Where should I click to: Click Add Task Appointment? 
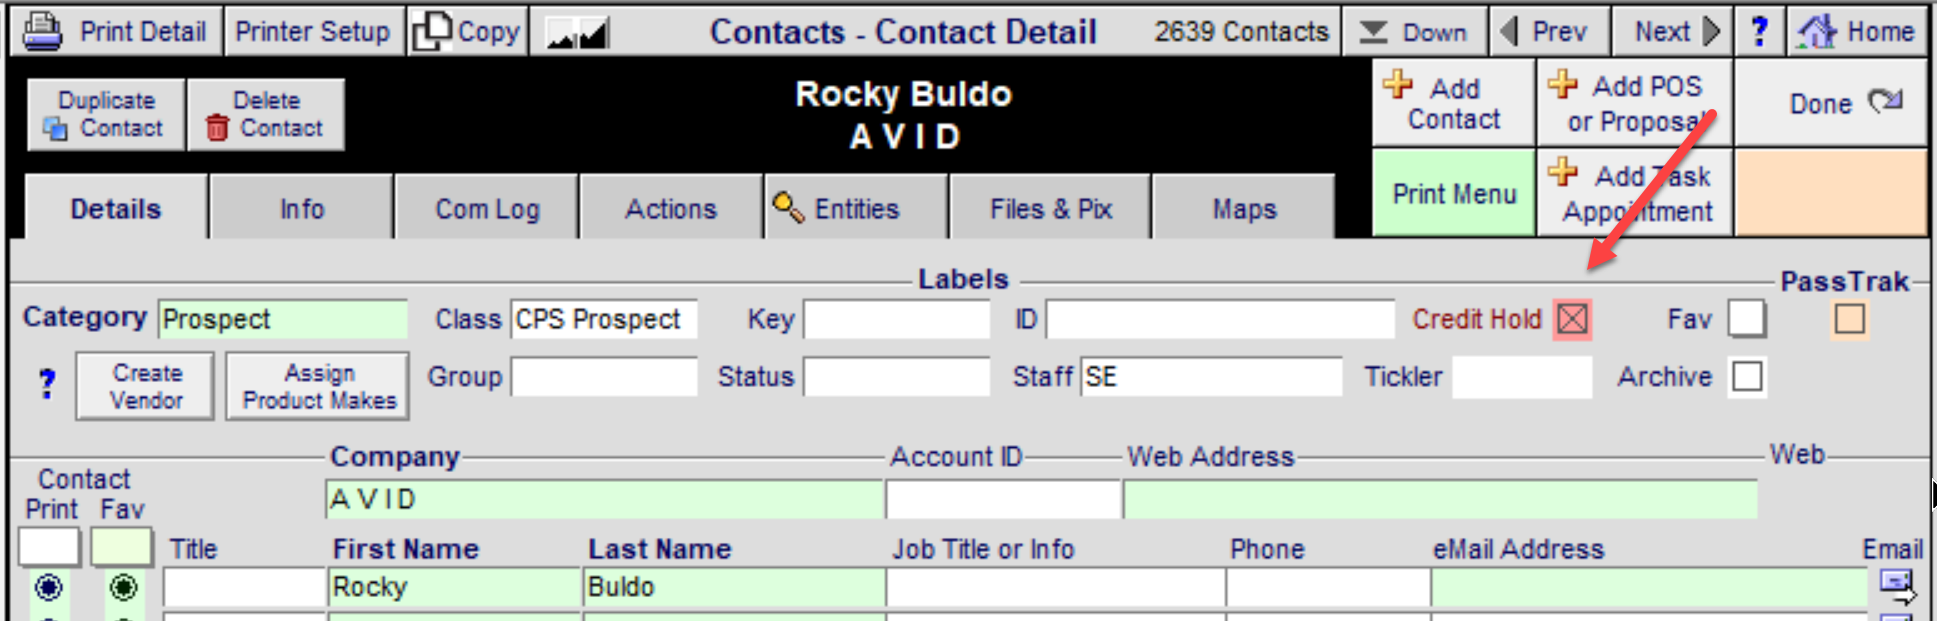click(x=1634, y=193)
